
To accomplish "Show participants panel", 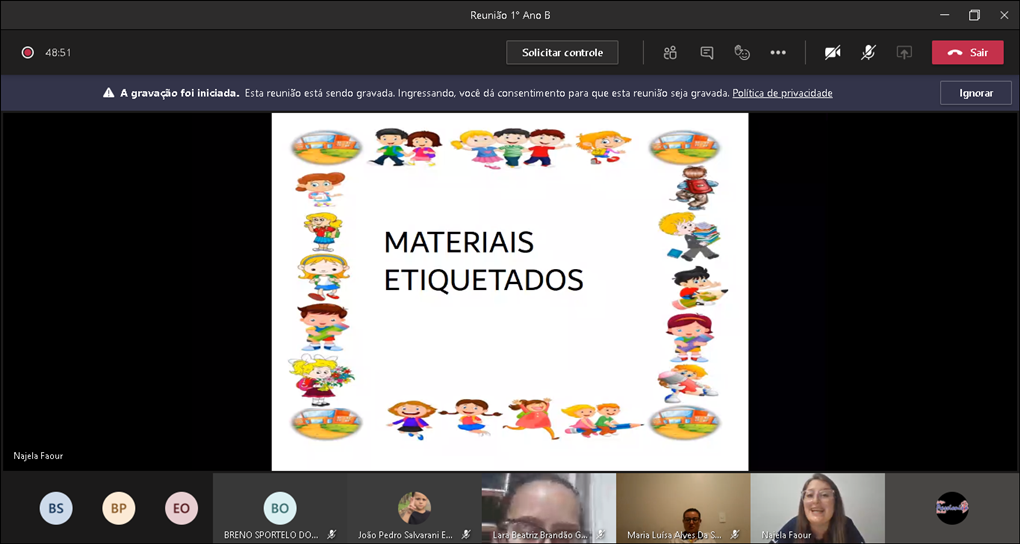I will (670, 53).
